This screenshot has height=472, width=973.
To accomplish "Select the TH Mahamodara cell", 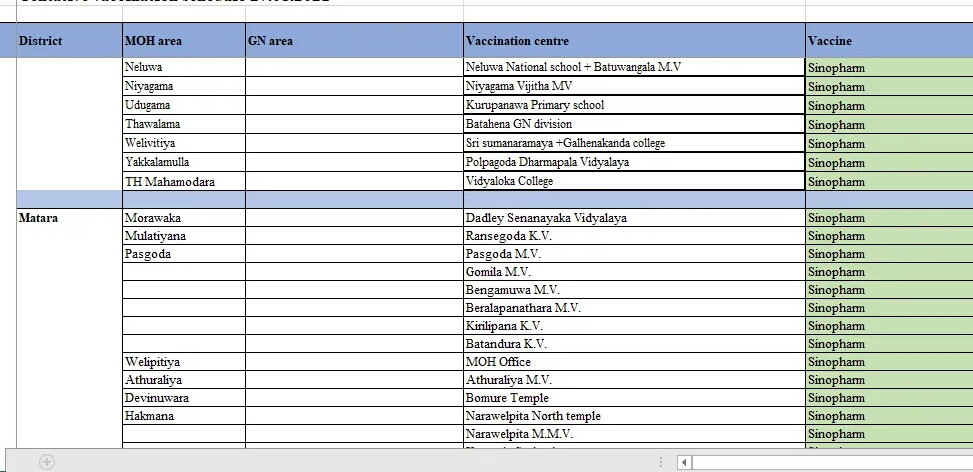I will click(x=184, y=181).
